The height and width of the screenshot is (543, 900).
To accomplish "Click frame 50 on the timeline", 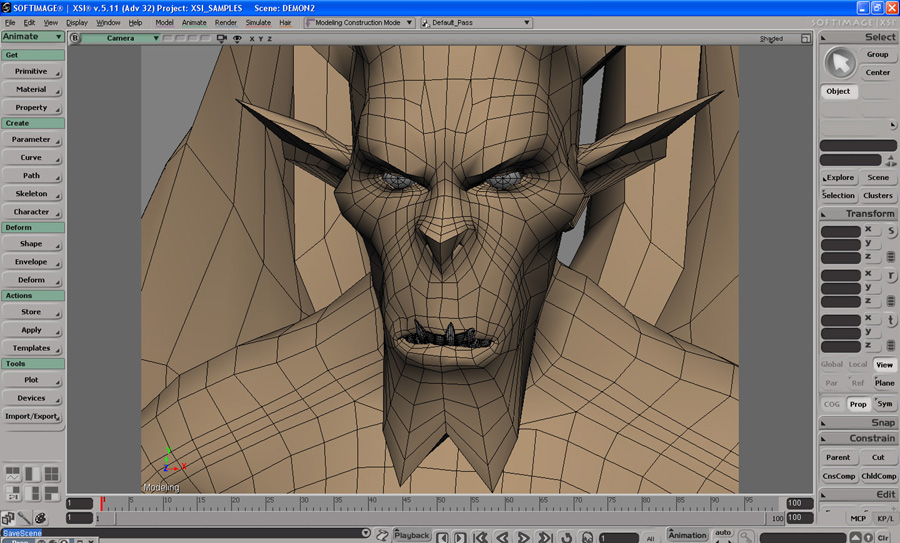I will [440, 504].
